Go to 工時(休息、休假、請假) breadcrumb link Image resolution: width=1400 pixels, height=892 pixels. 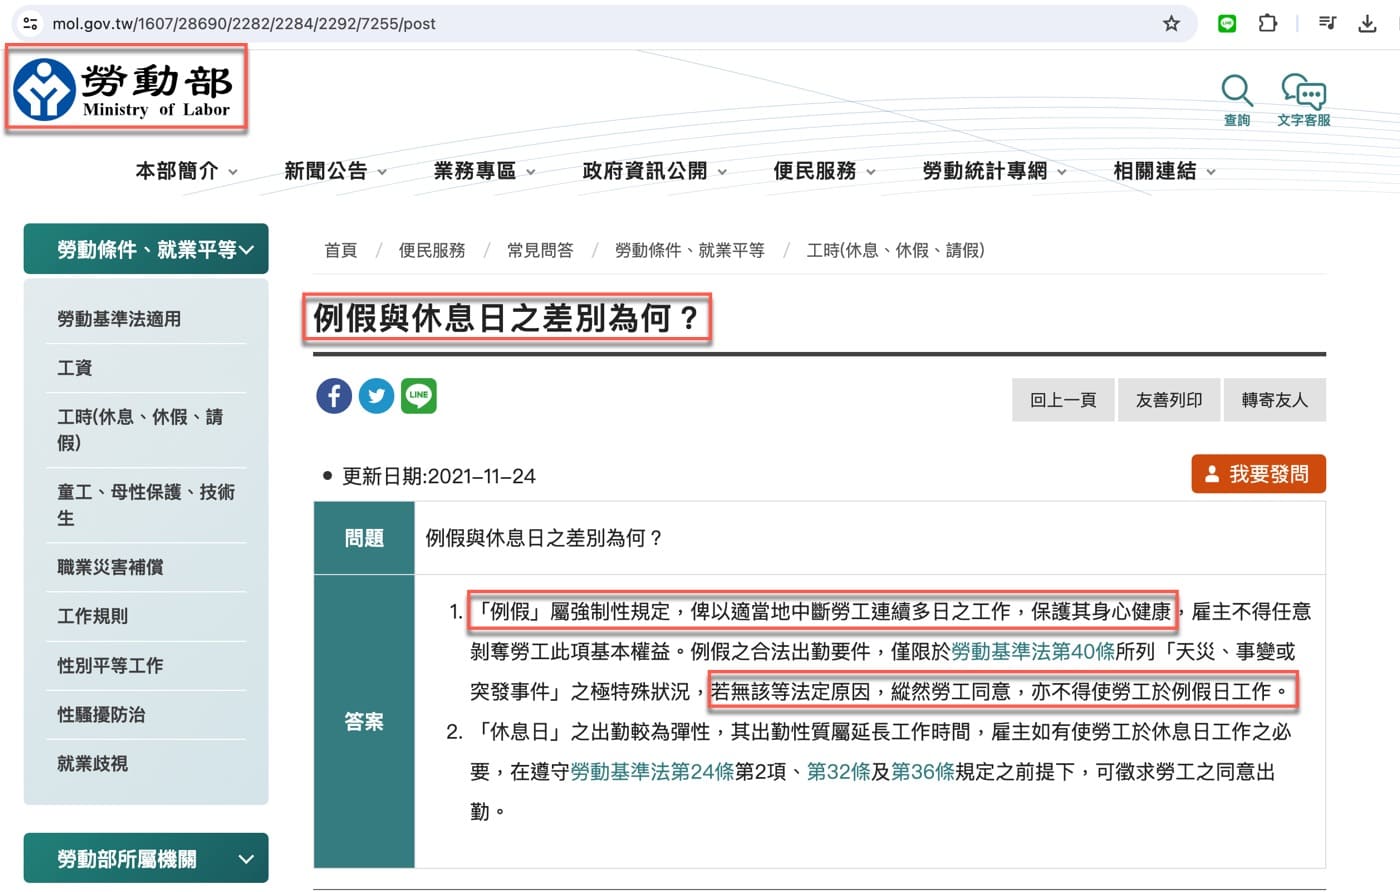895,250
